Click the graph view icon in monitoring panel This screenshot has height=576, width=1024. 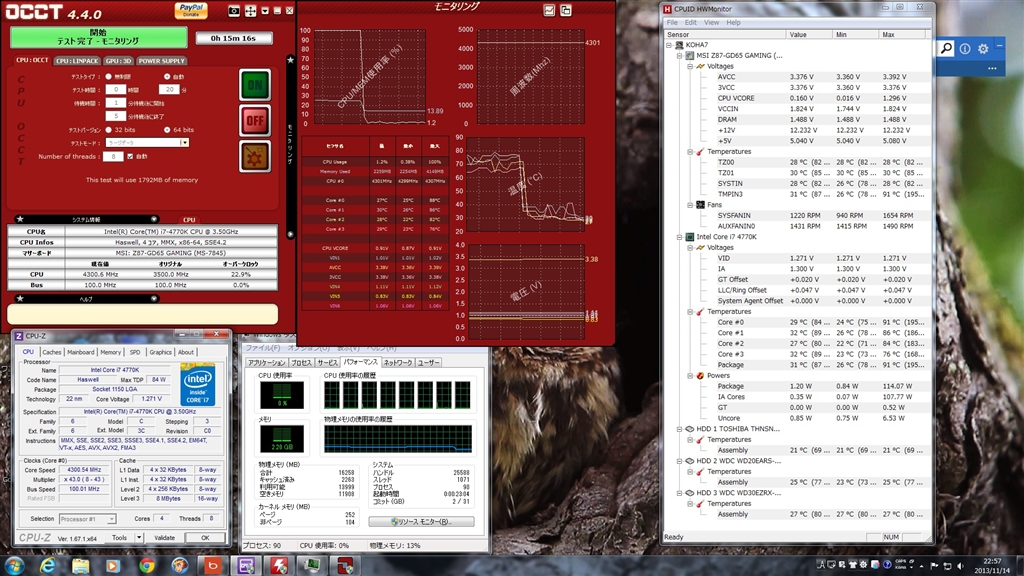coord(549,10)
